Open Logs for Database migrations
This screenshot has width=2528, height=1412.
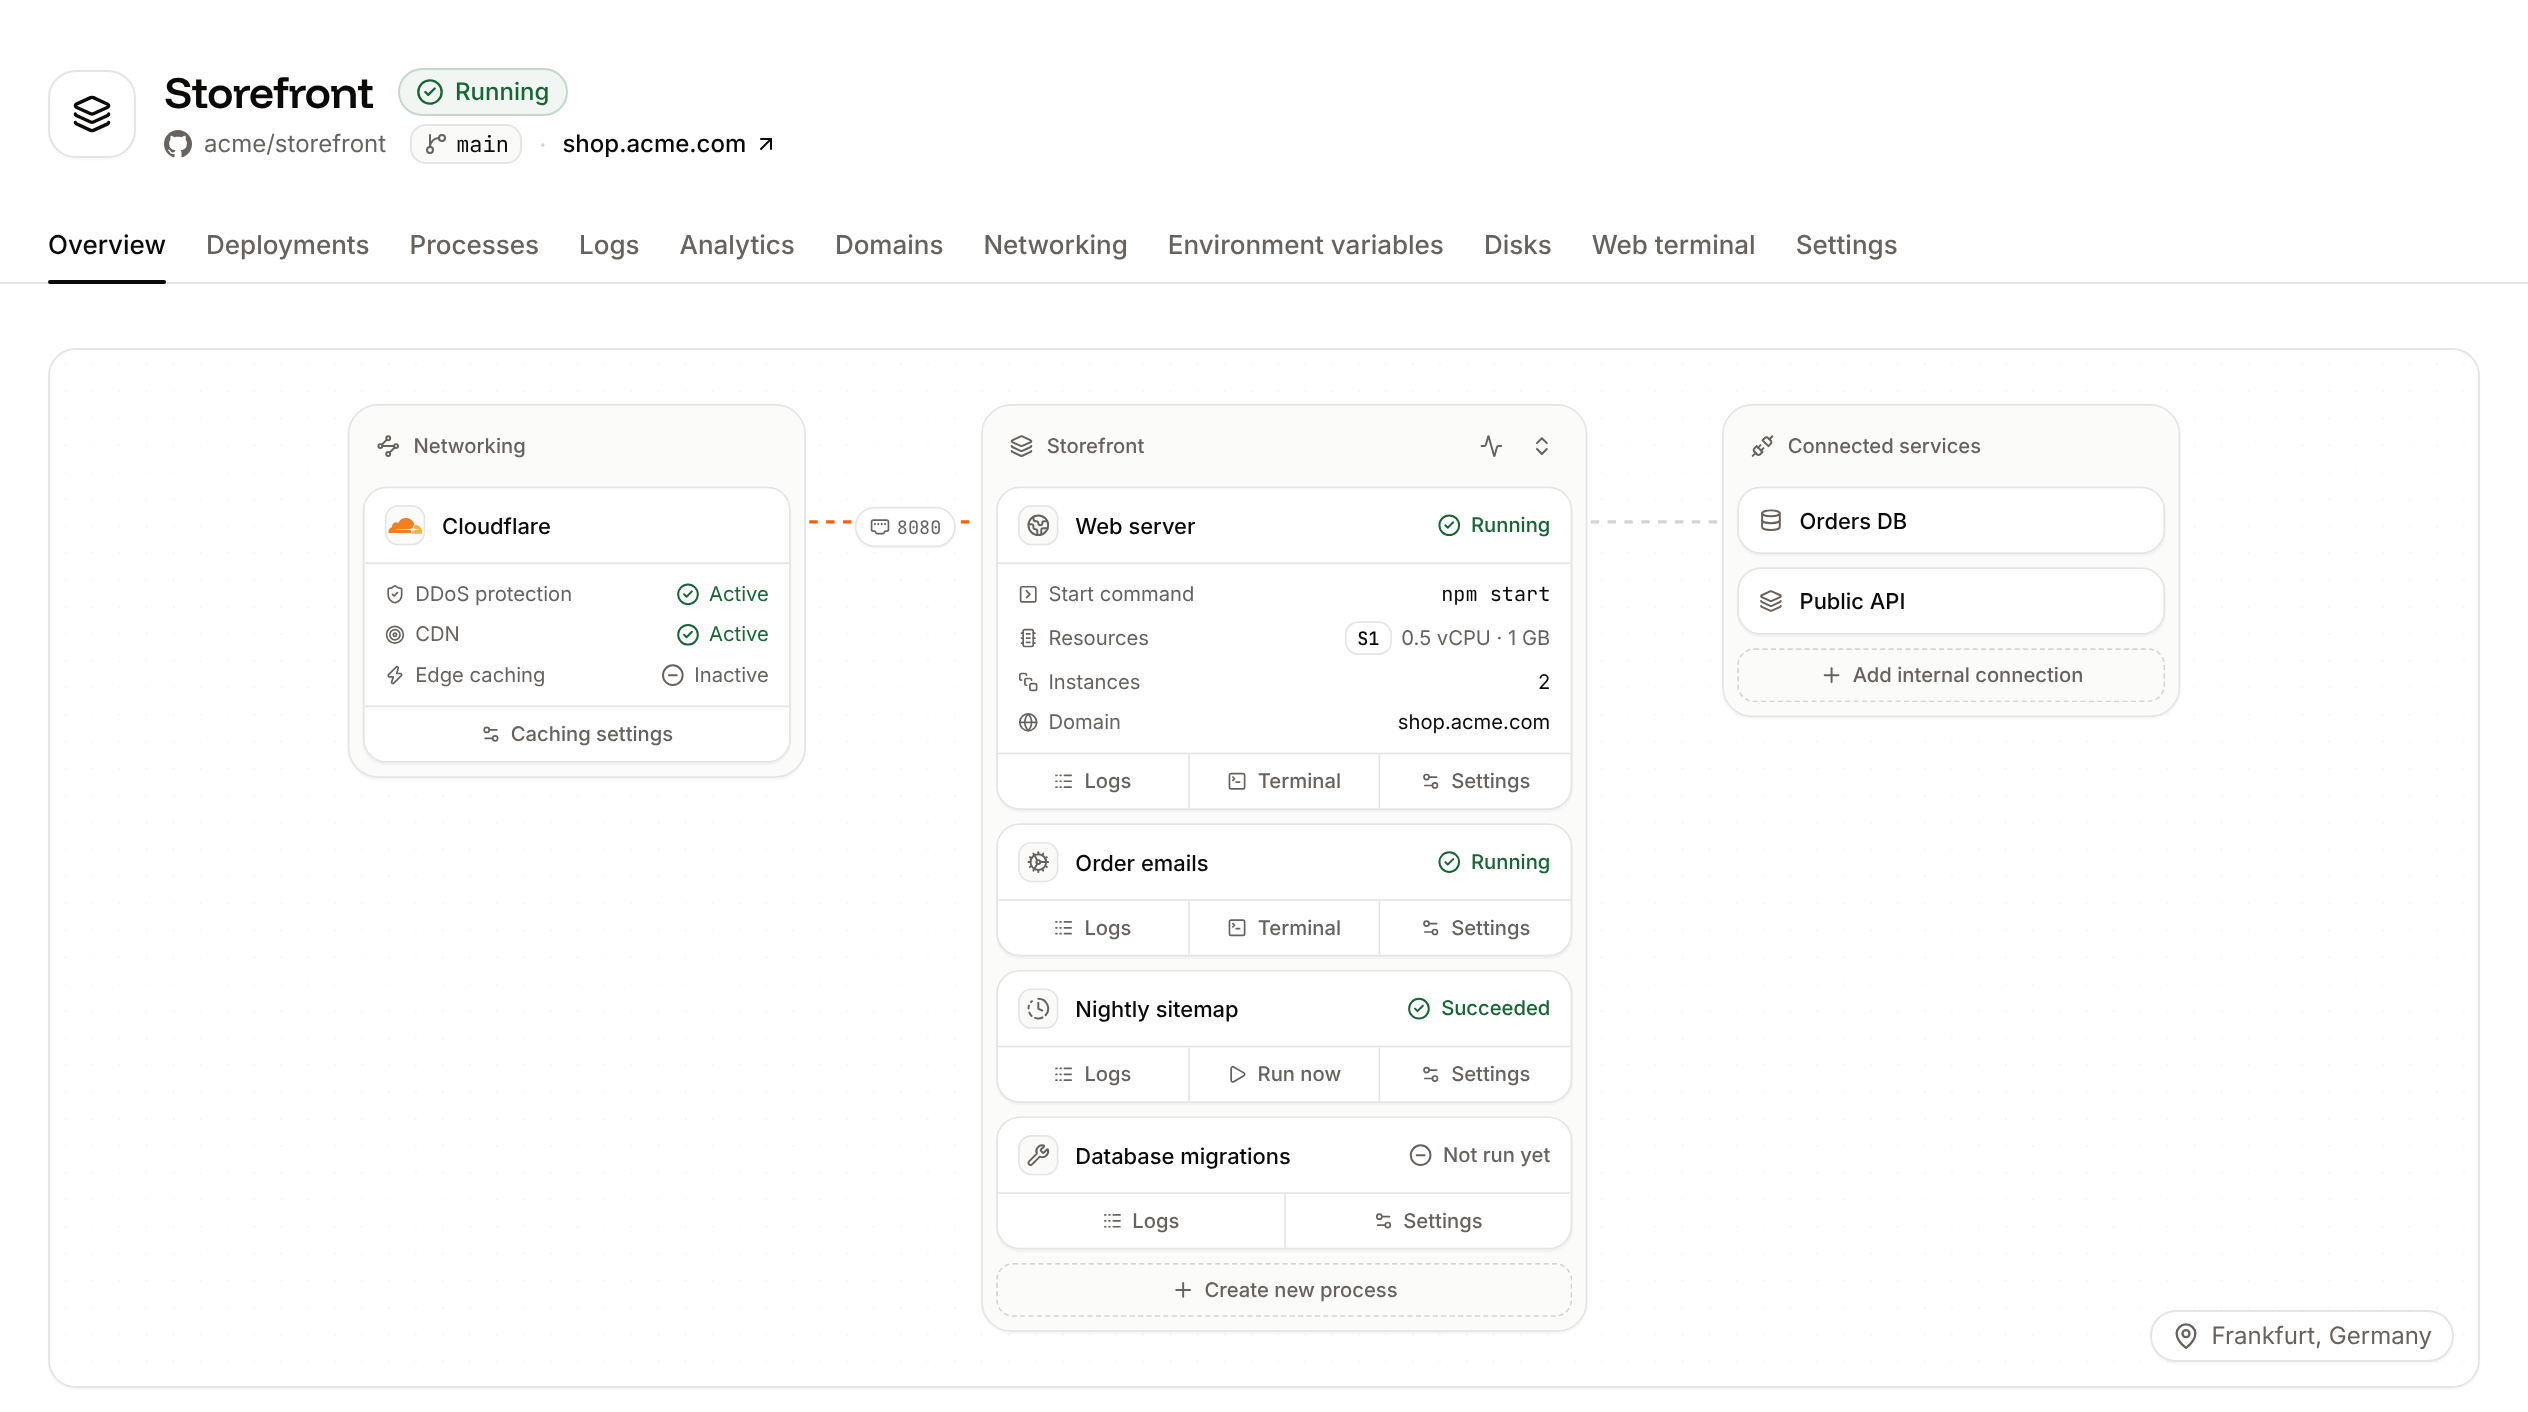pyautogui.click(x=1141, y=1221)
